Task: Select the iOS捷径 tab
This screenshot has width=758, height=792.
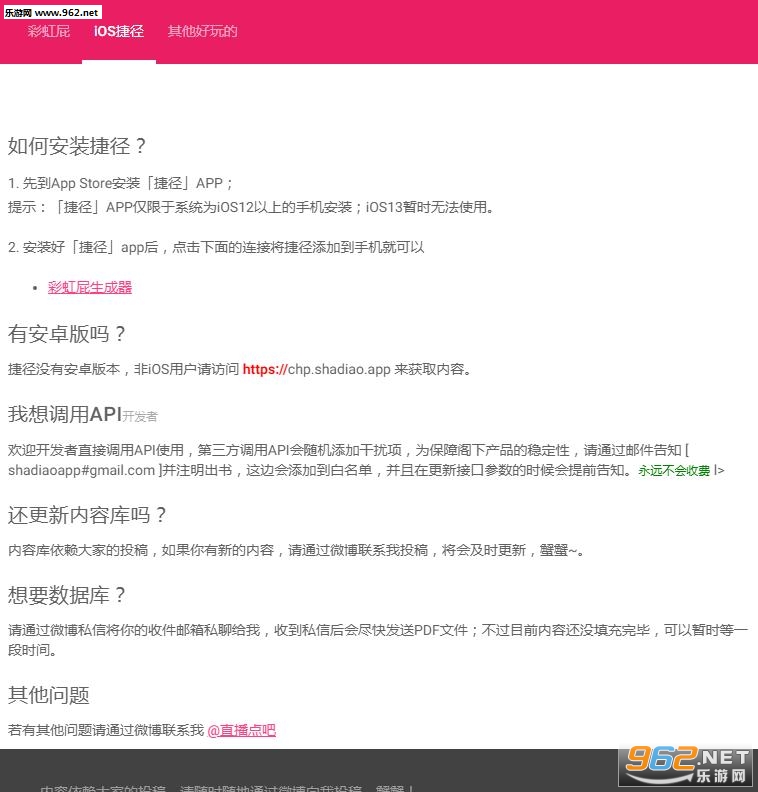Action: (119, 31)
